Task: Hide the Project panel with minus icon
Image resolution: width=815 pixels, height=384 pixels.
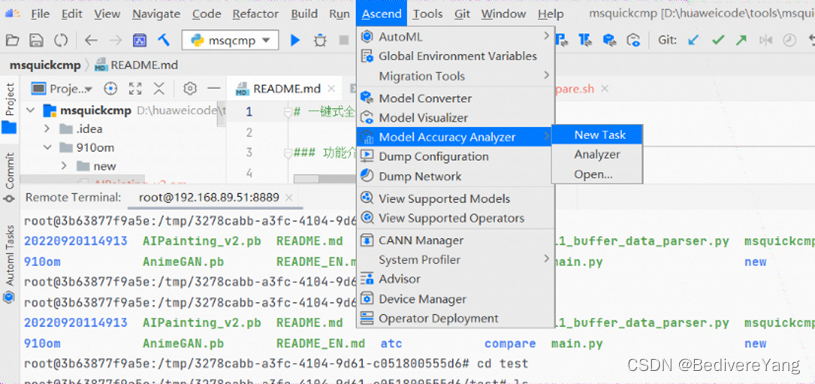Action: 214,89
